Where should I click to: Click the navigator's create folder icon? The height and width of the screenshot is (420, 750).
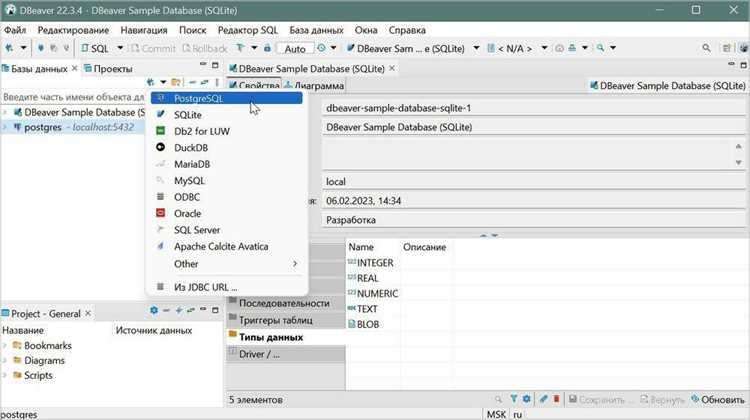pos(176,82)
